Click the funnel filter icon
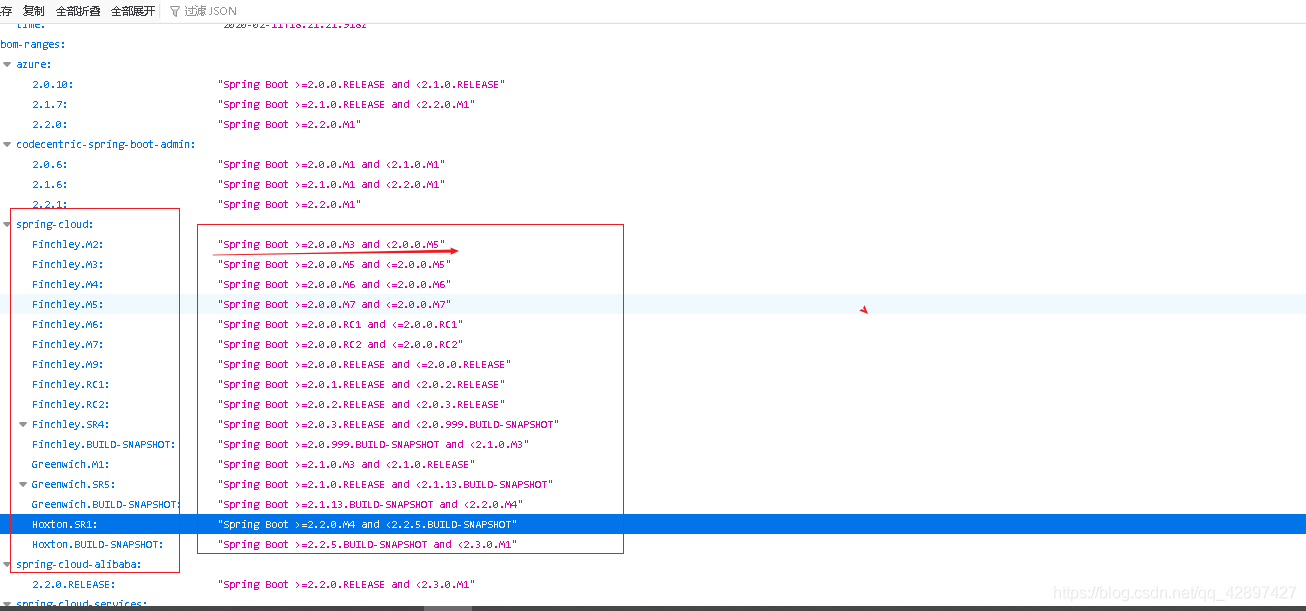Image resolution: width=1306 pixels, height=611 pixels. [x=175, y=11]
